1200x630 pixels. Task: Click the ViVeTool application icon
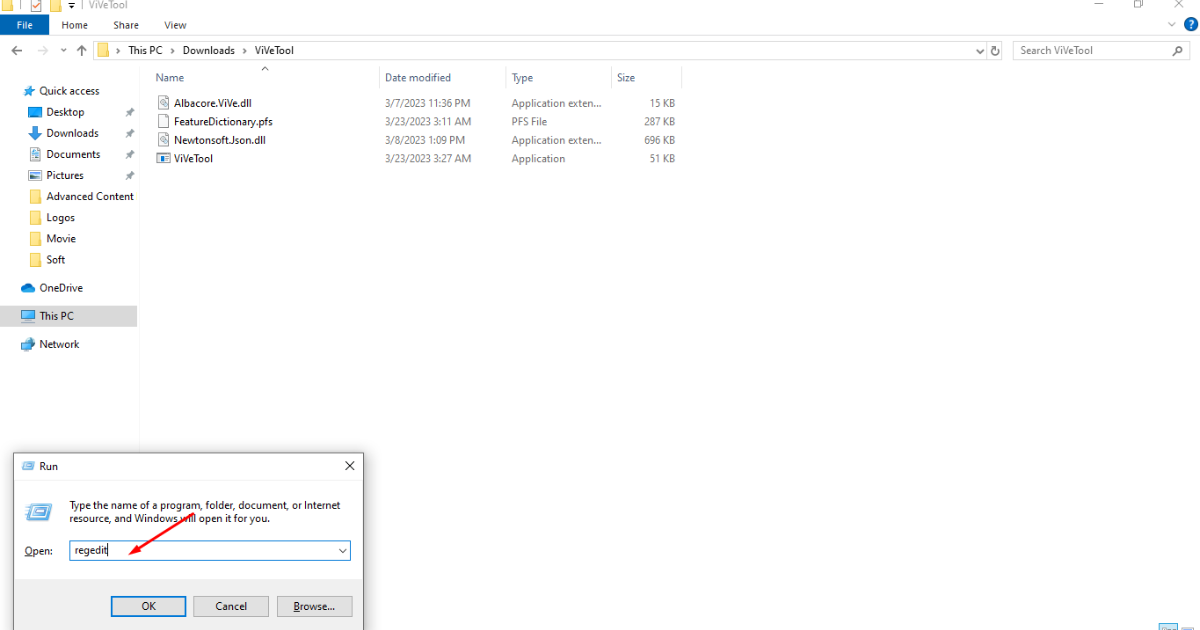(x=165, y=158)
